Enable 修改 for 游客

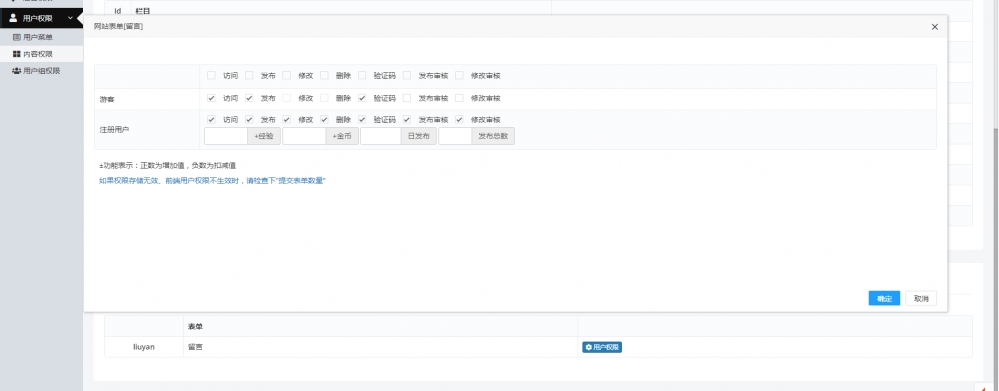click(x=287, y=99)
